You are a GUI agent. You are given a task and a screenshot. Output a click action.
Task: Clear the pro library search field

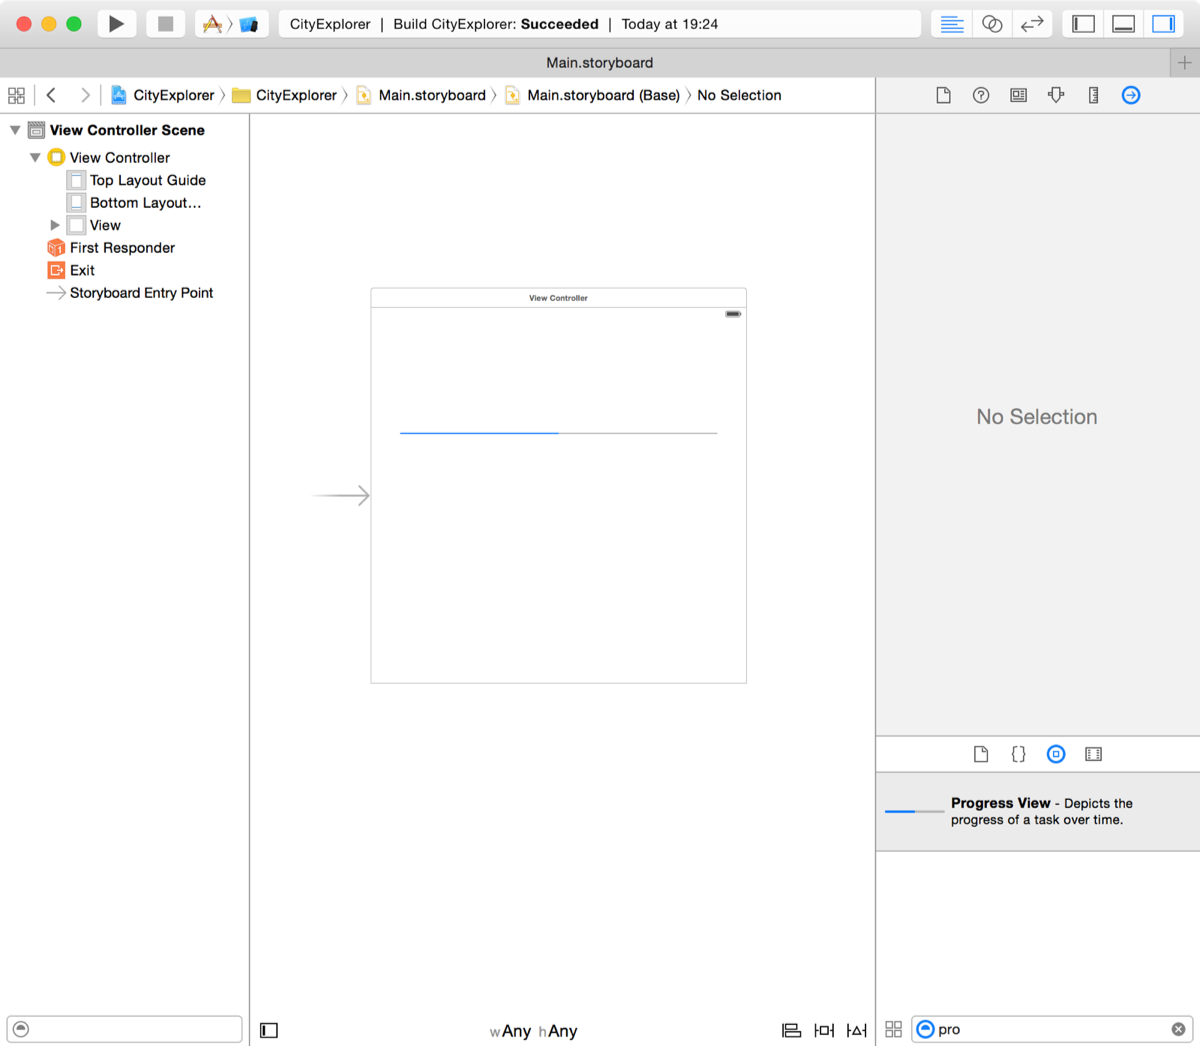coord(1178,1029)
